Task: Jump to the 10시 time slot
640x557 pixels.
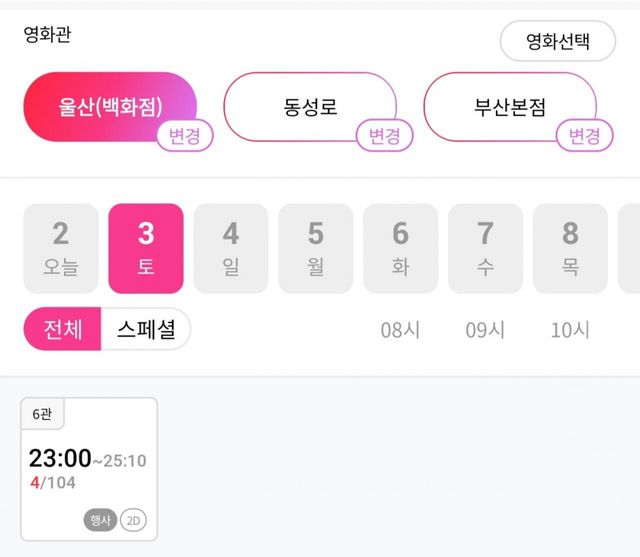Action: [570, 330]
